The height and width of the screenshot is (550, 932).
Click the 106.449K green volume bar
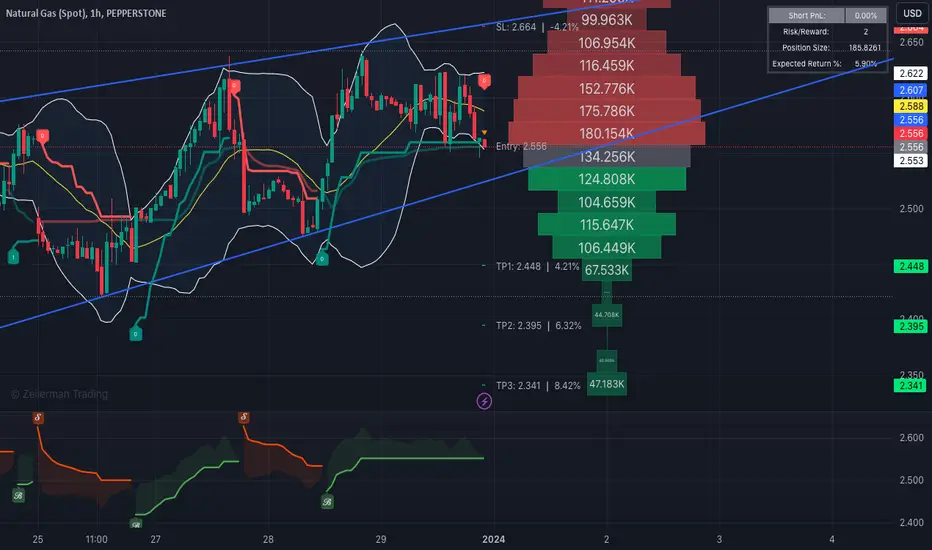607,247
